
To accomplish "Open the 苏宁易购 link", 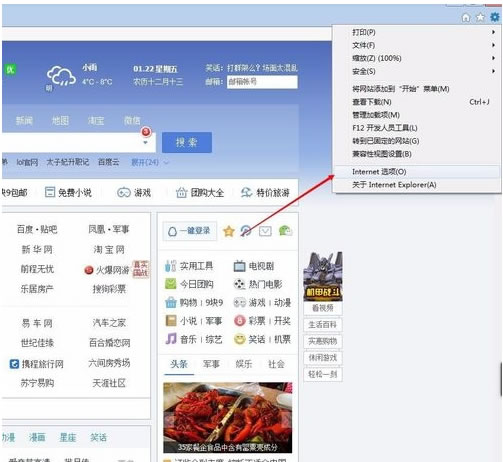I will 37,383.
